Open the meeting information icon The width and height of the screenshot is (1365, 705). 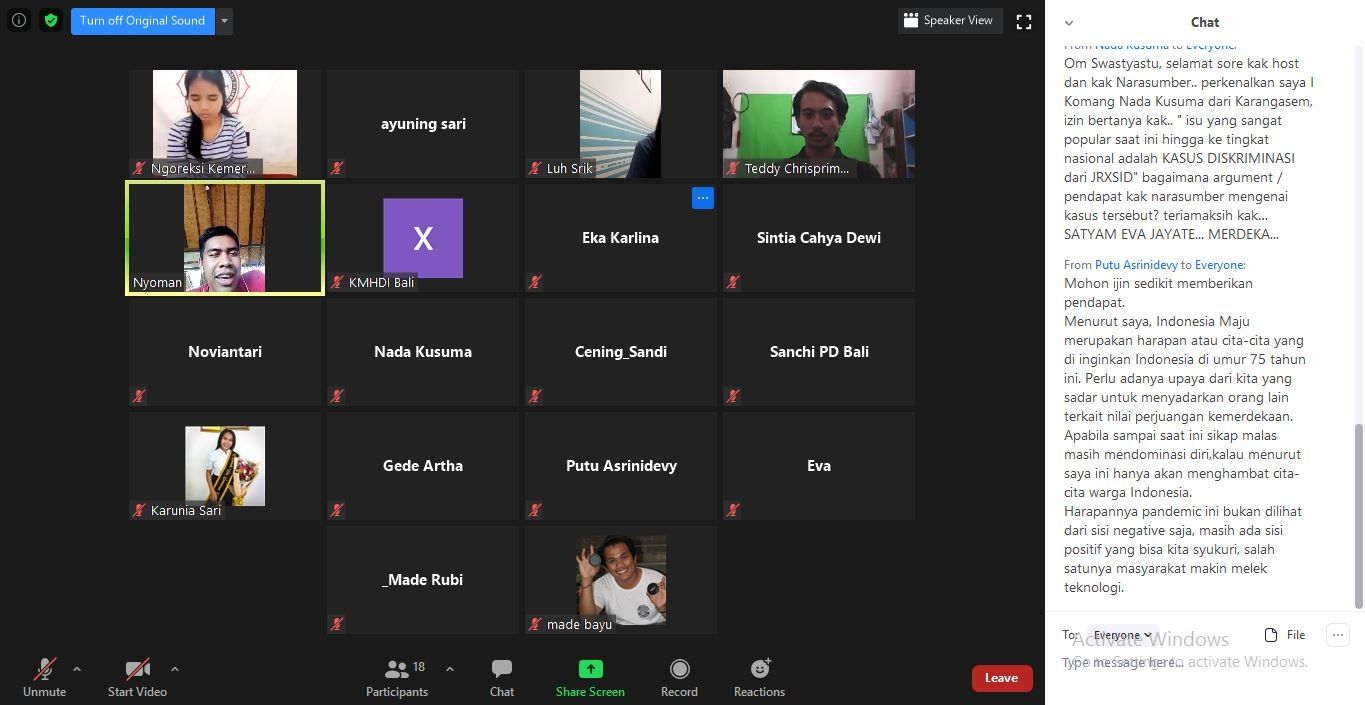pyautogui.click(x=19, y=20)
